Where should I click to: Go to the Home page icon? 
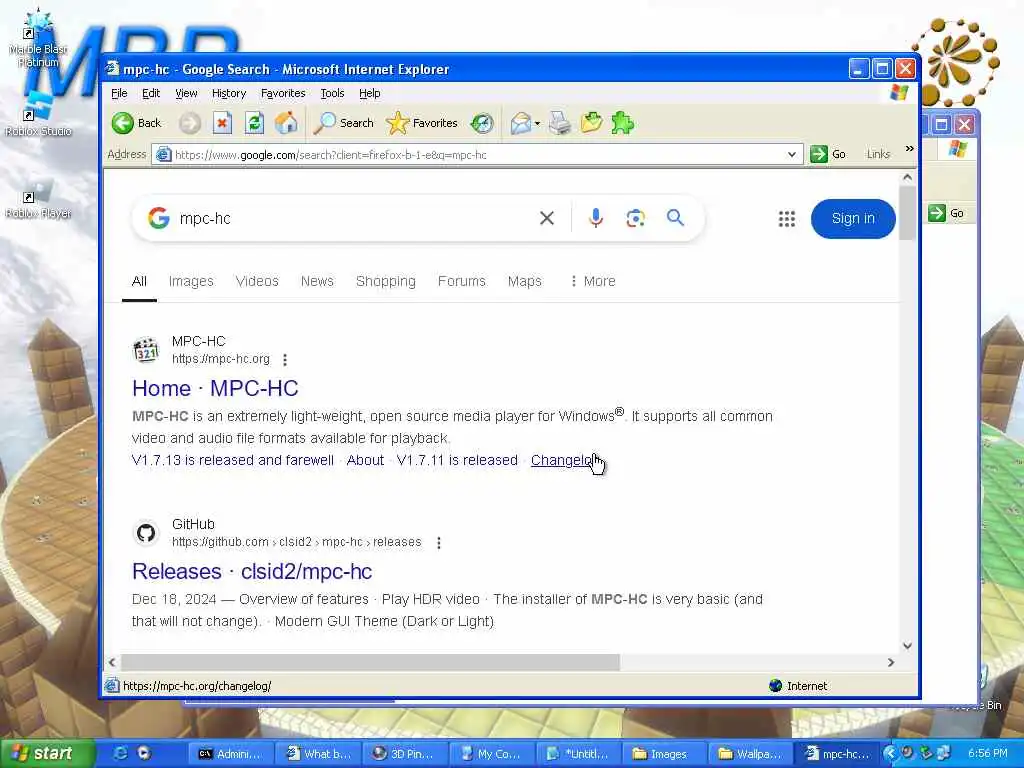pos(286,123)
